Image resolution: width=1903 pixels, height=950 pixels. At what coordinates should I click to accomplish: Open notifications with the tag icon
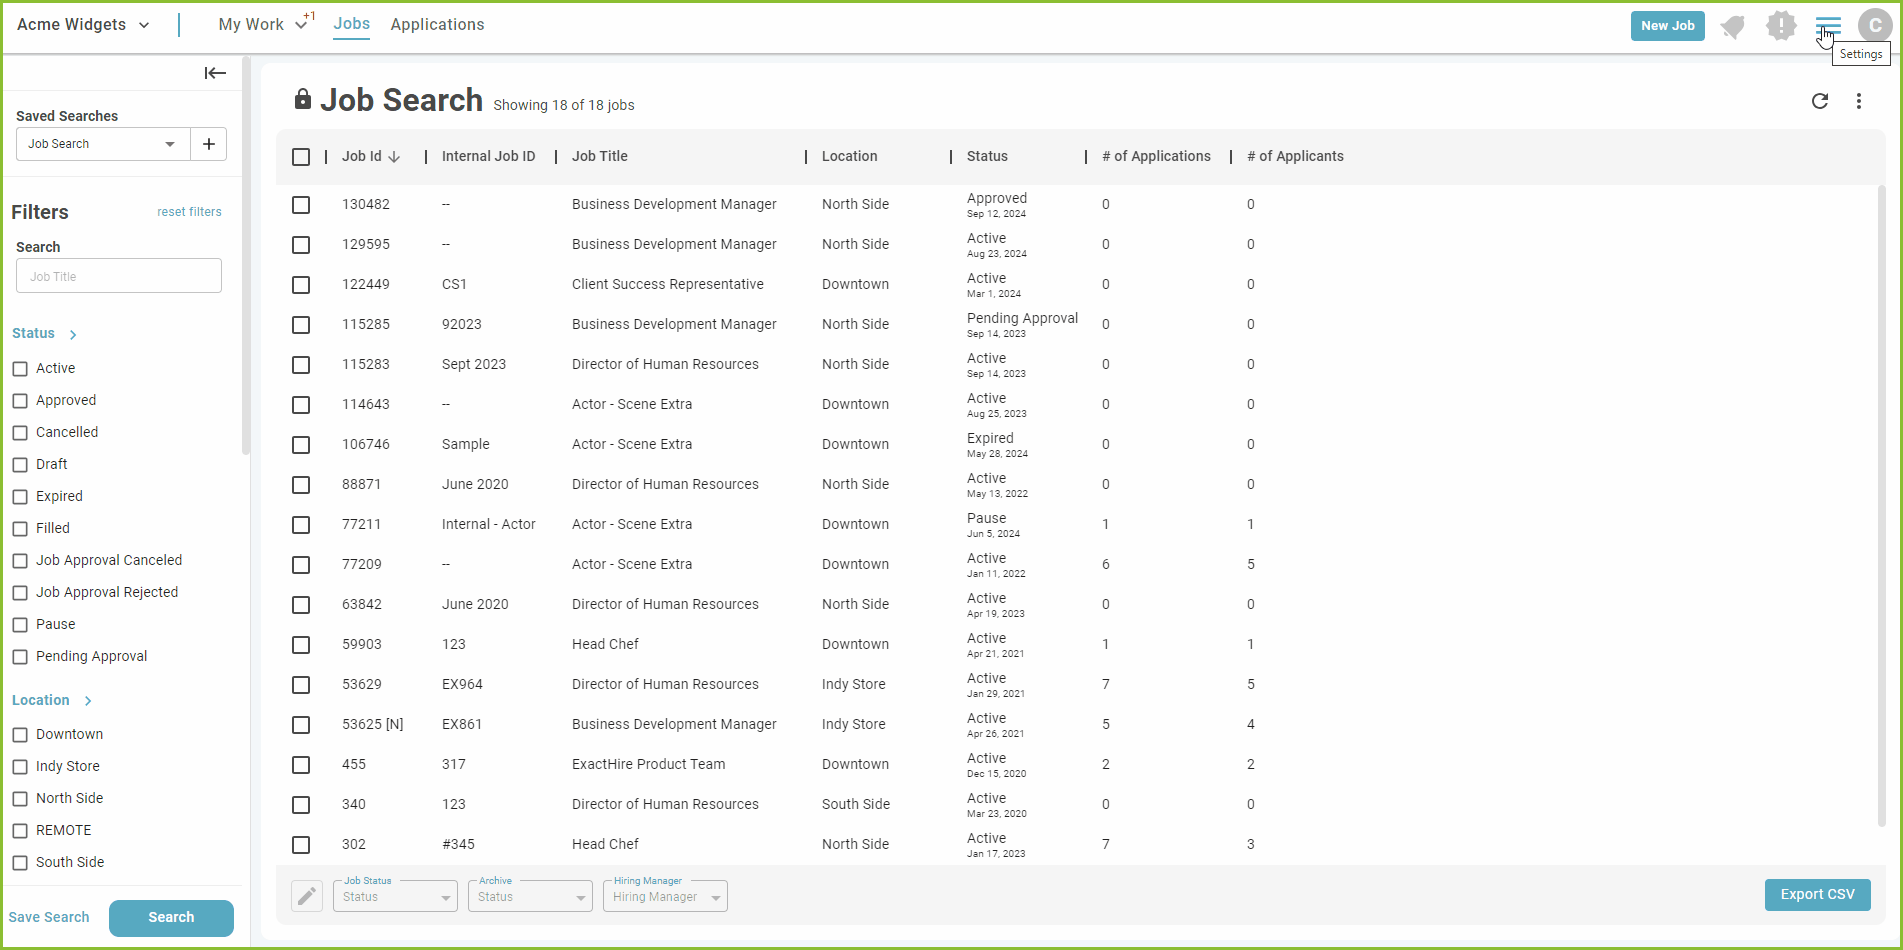point(1733,25)
